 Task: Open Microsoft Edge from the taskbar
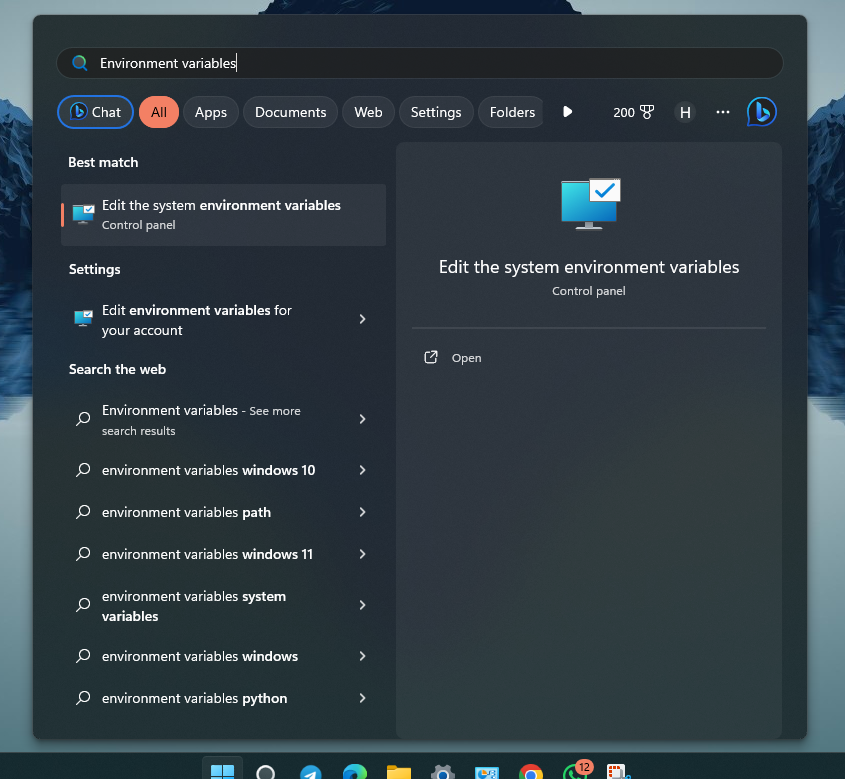pyautogui.click(x=355, y=772)
